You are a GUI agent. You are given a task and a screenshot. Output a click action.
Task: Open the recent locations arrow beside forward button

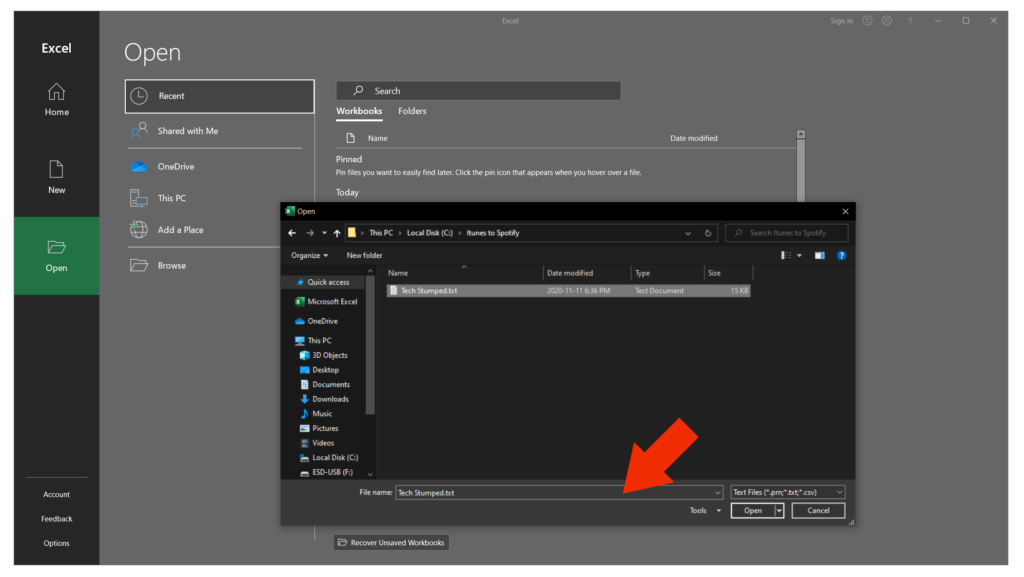point(324,233)
